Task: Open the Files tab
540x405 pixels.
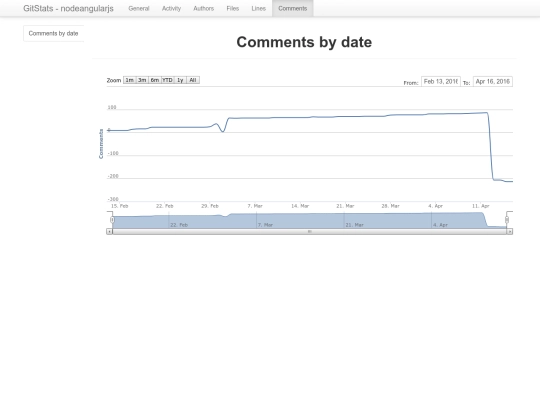Action: pos(233,8)
